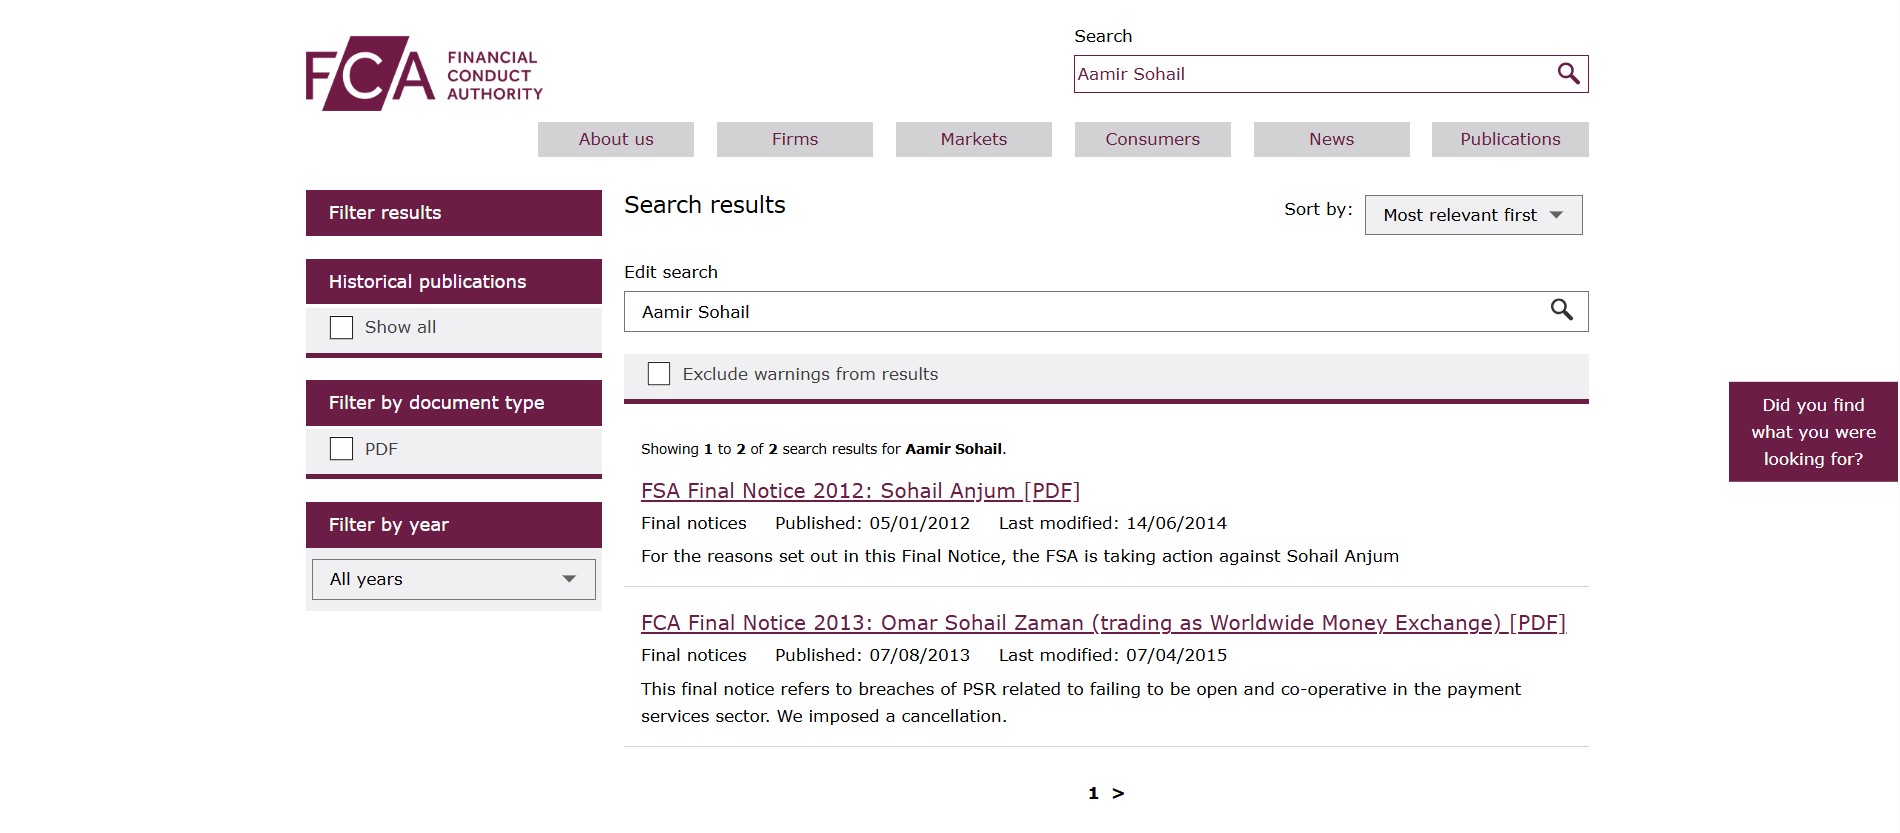Open the Publications menu
Image resolution: width=1900 pixels, height=833 pixels.
pyautogui.click(x=1510, y=140)
